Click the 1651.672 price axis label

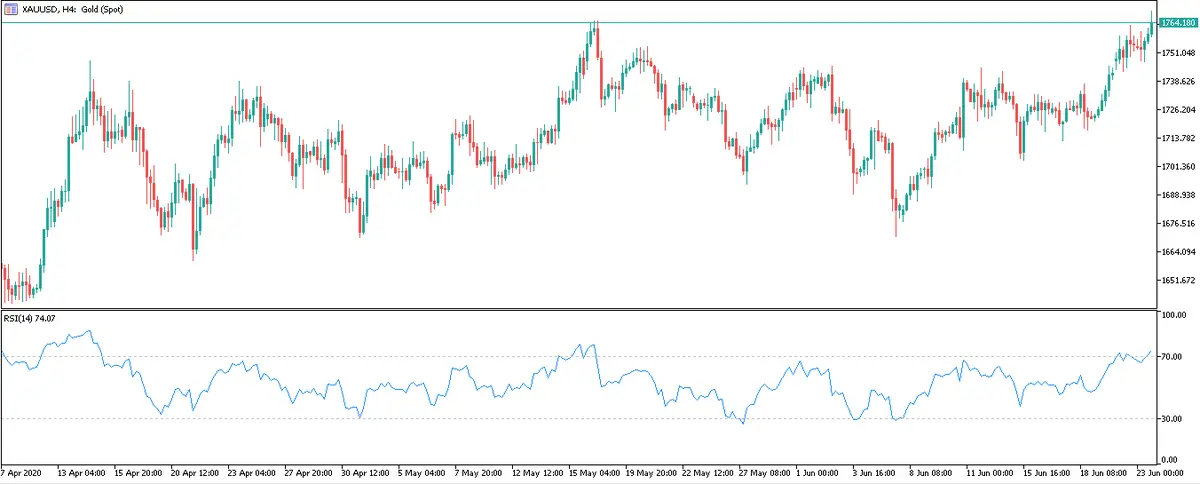[x=1178, y=280]
